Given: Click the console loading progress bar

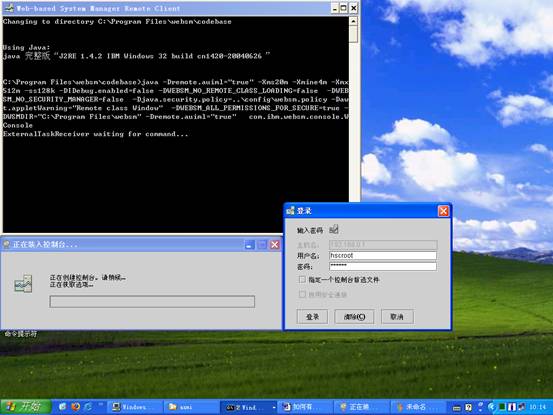Looking at the screenshot, I should [x=152, y=301].
